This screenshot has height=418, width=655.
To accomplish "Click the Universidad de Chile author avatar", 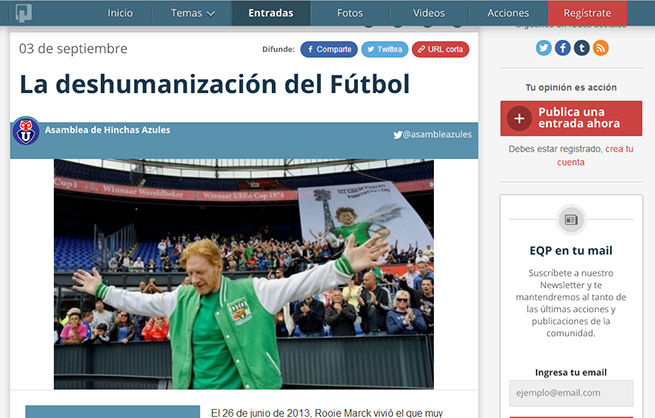I will [x=26, y=131].
